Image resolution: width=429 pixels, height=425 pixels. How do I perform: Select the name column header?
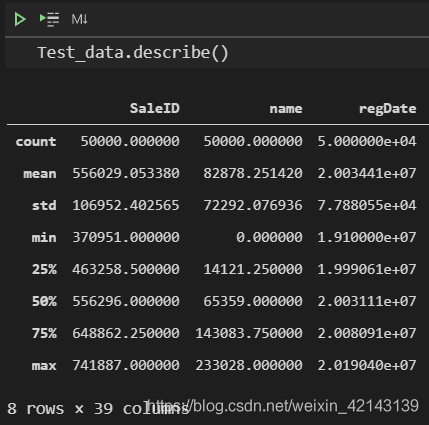286,109
